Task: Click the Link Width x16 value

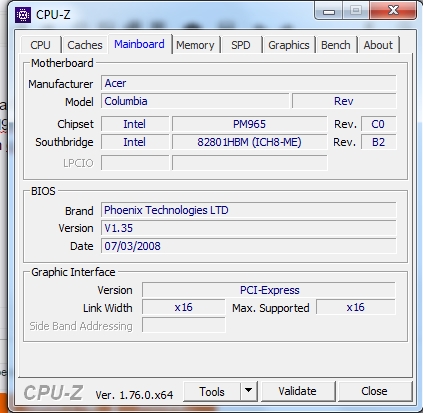Action: click(184, 307)
